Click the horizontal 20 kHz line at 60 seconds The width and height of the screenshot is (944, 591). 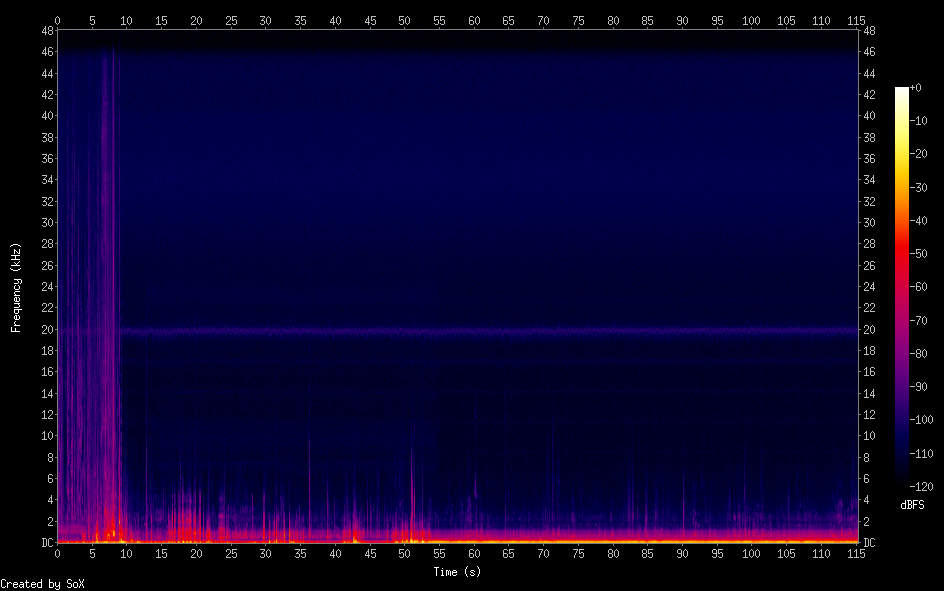tap(474, 330)
